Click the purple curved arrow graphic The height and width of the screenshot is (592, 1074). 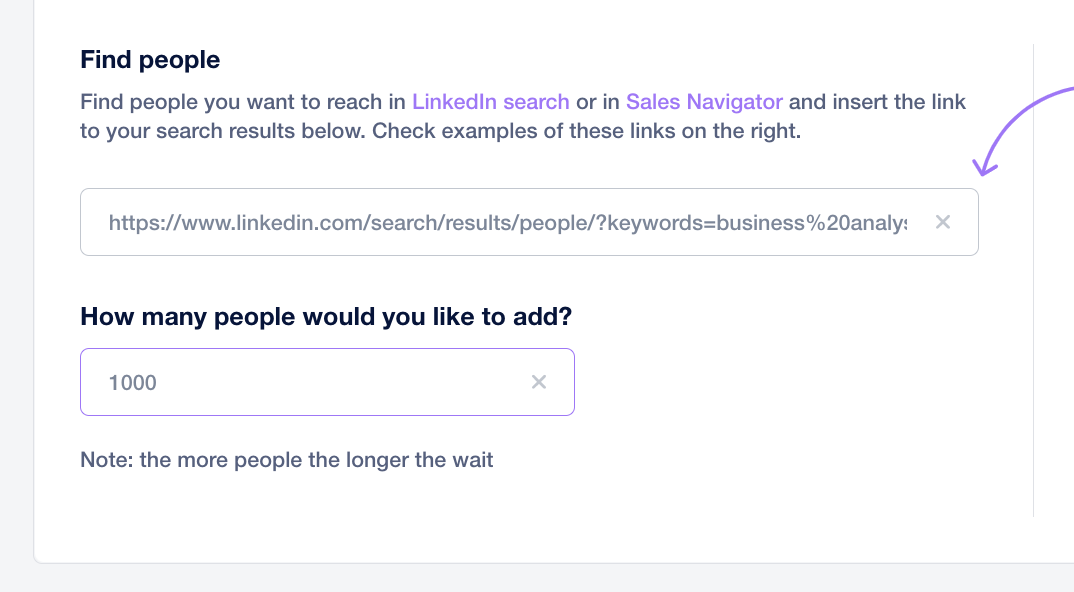click(x=1023, y=131)
